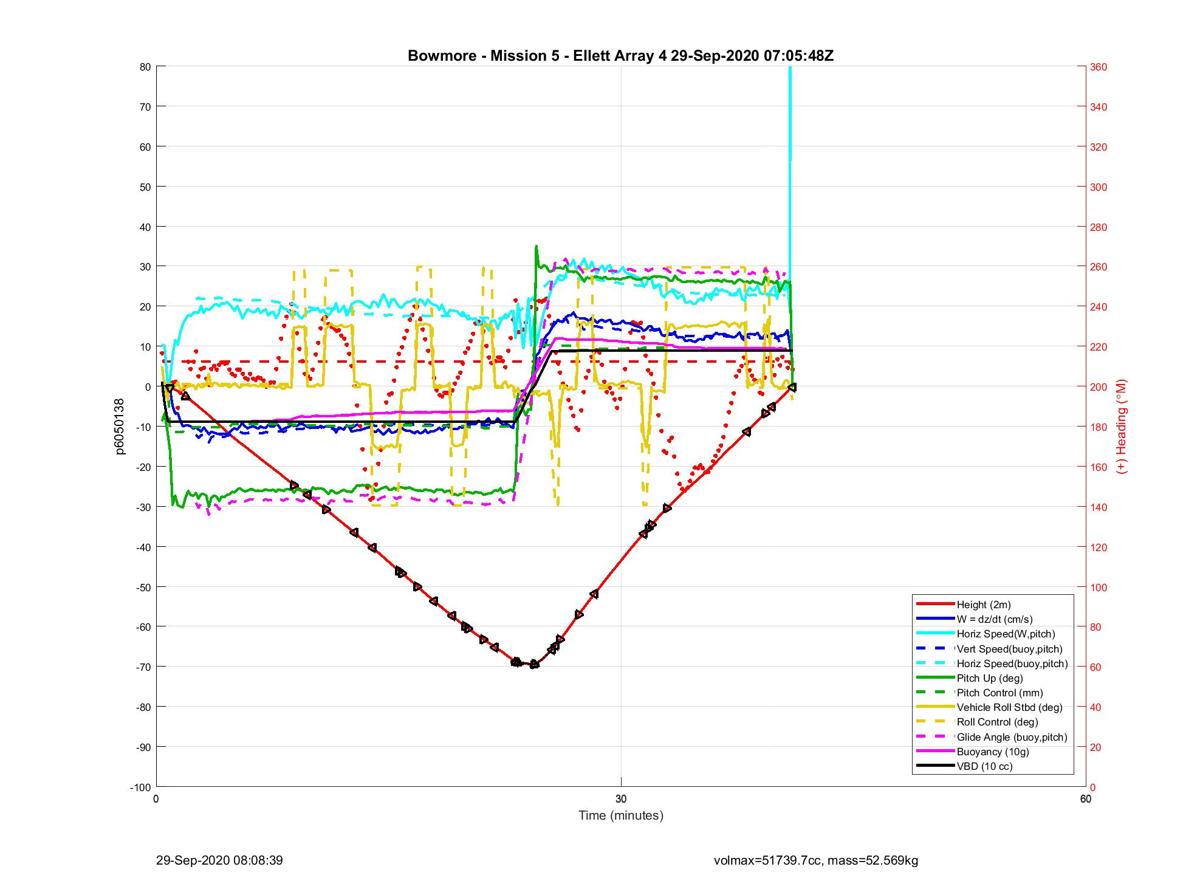Click right heading axis tick '120'

1098,547
